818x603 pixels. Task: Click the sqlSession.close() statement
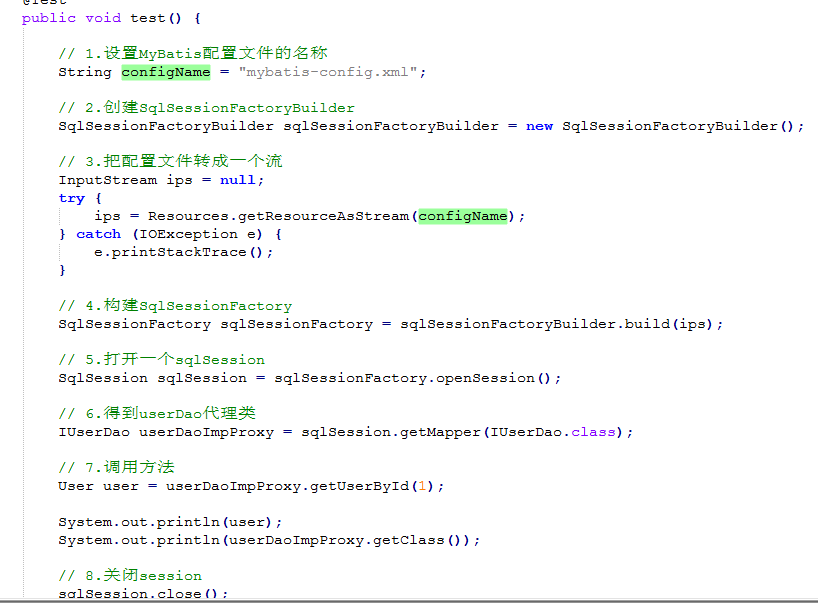coord(143,594)
